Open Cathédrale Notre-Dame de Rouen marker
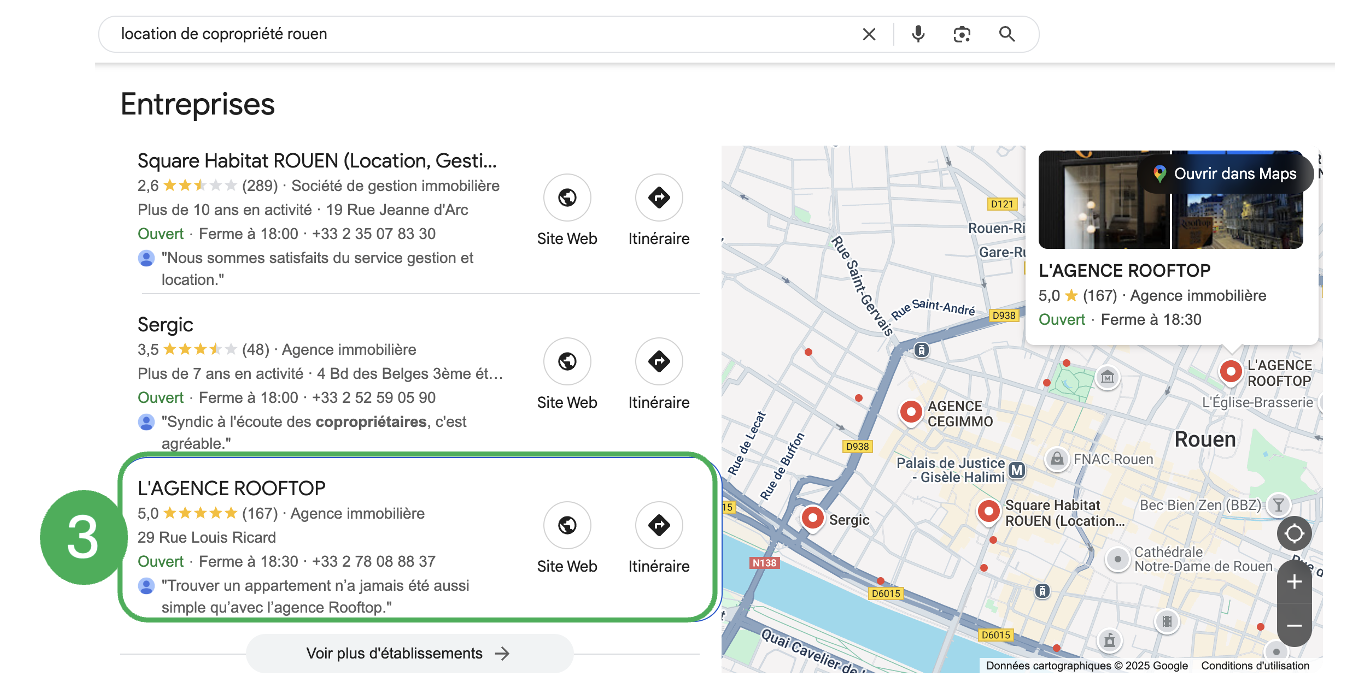This screenshot has width=1370, height=696. click(x=1117, y=558)
